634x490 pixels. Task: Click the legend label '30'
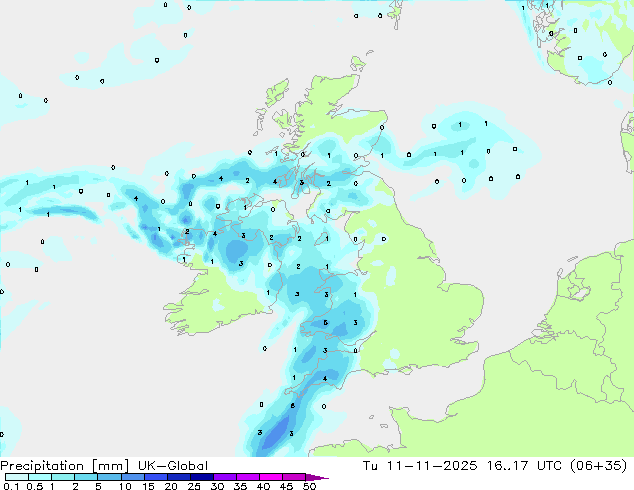217,486
